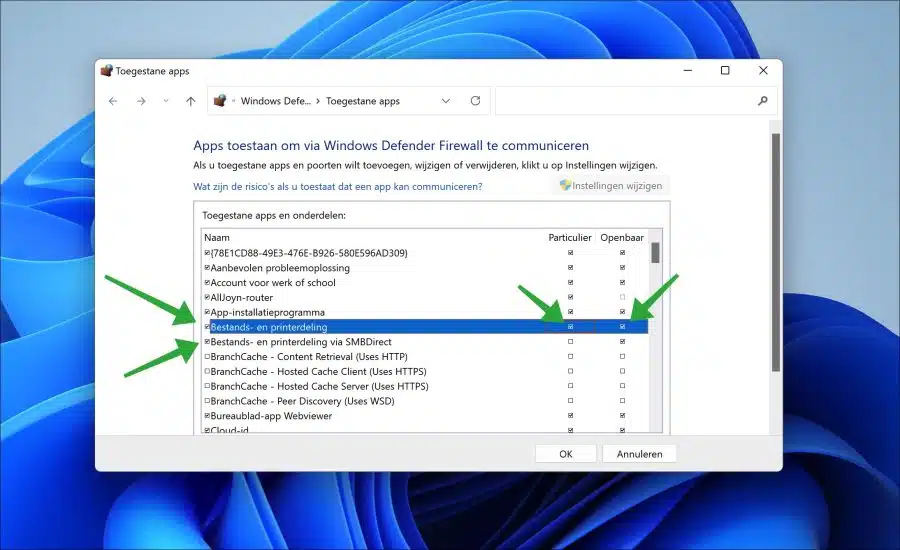Toggle Particulier checkbox for App-installatieprogramma
This screenshot has width=900, height=550.
pos(571,312)
